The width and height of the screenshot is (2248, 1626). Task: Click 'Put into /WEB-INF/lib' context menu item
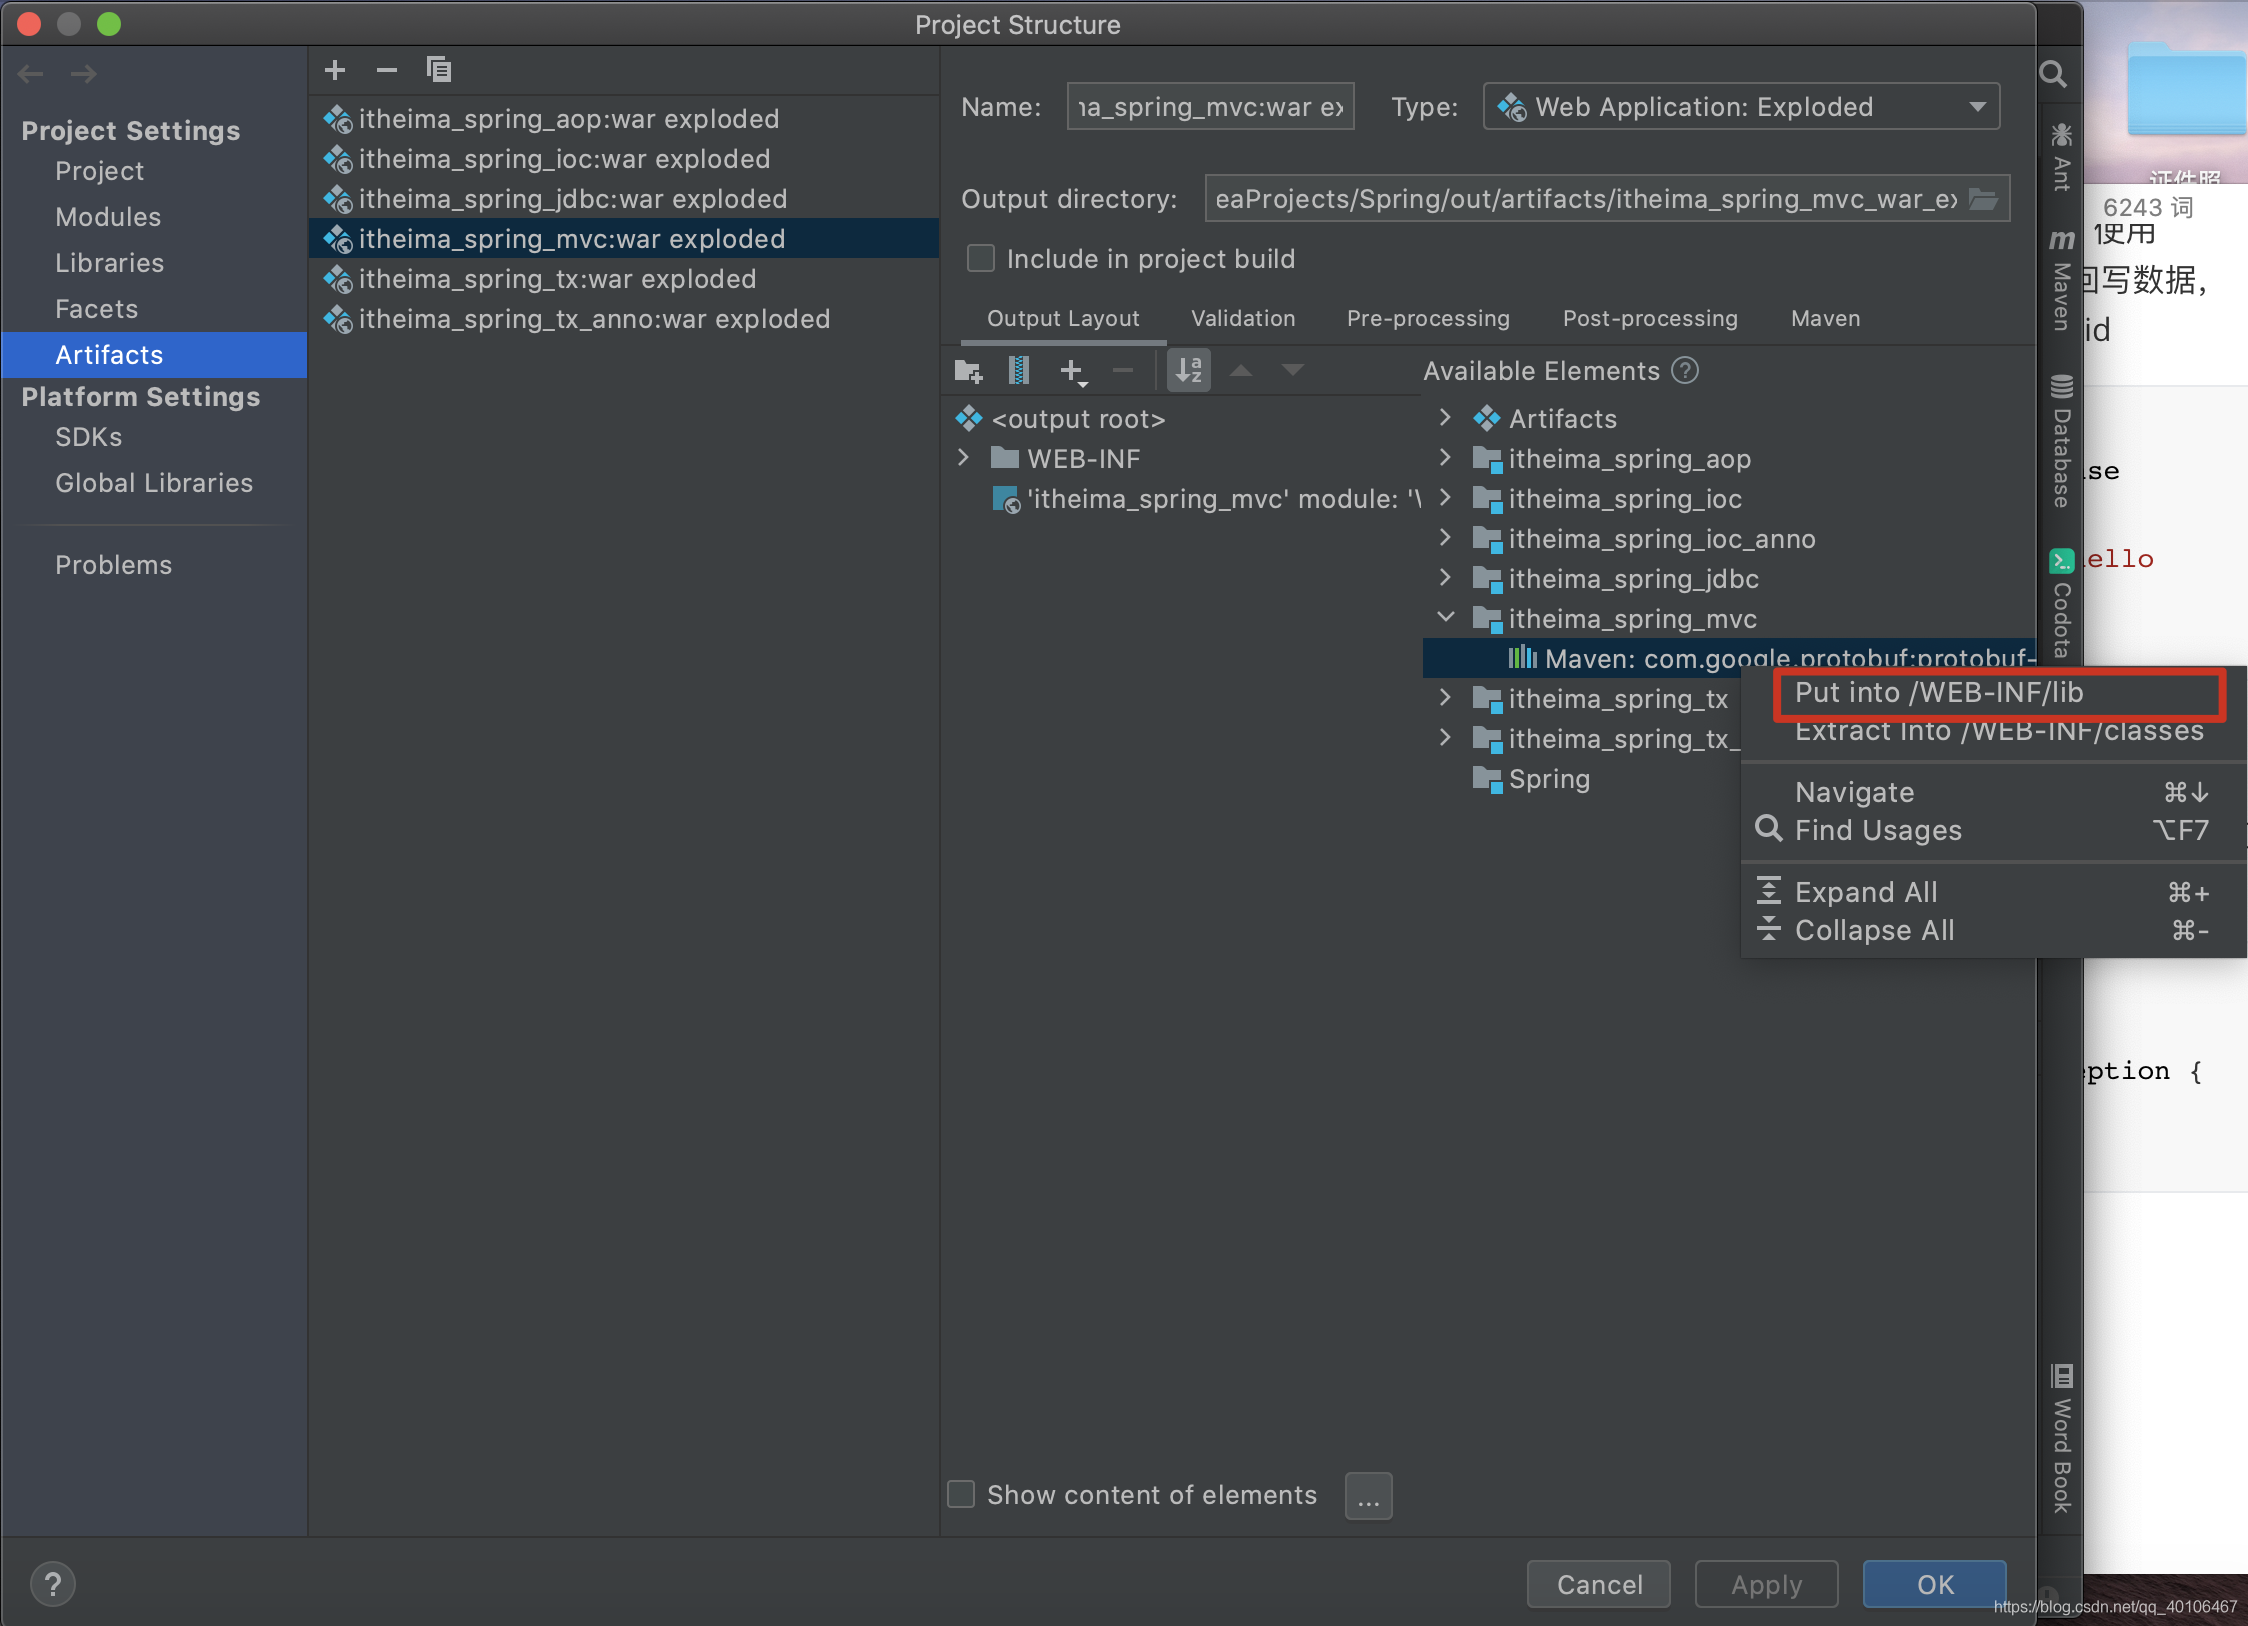point(1941,691)
